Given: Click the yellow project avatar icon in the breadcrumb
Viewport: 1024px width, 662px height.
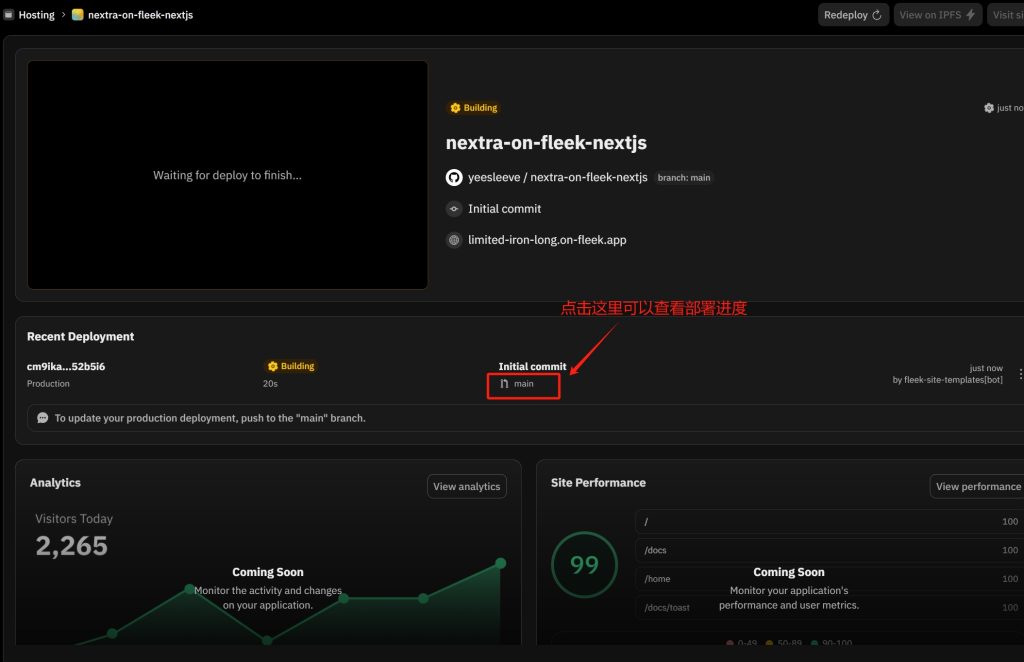Looking at the screenshot, I should click(78, 14).
